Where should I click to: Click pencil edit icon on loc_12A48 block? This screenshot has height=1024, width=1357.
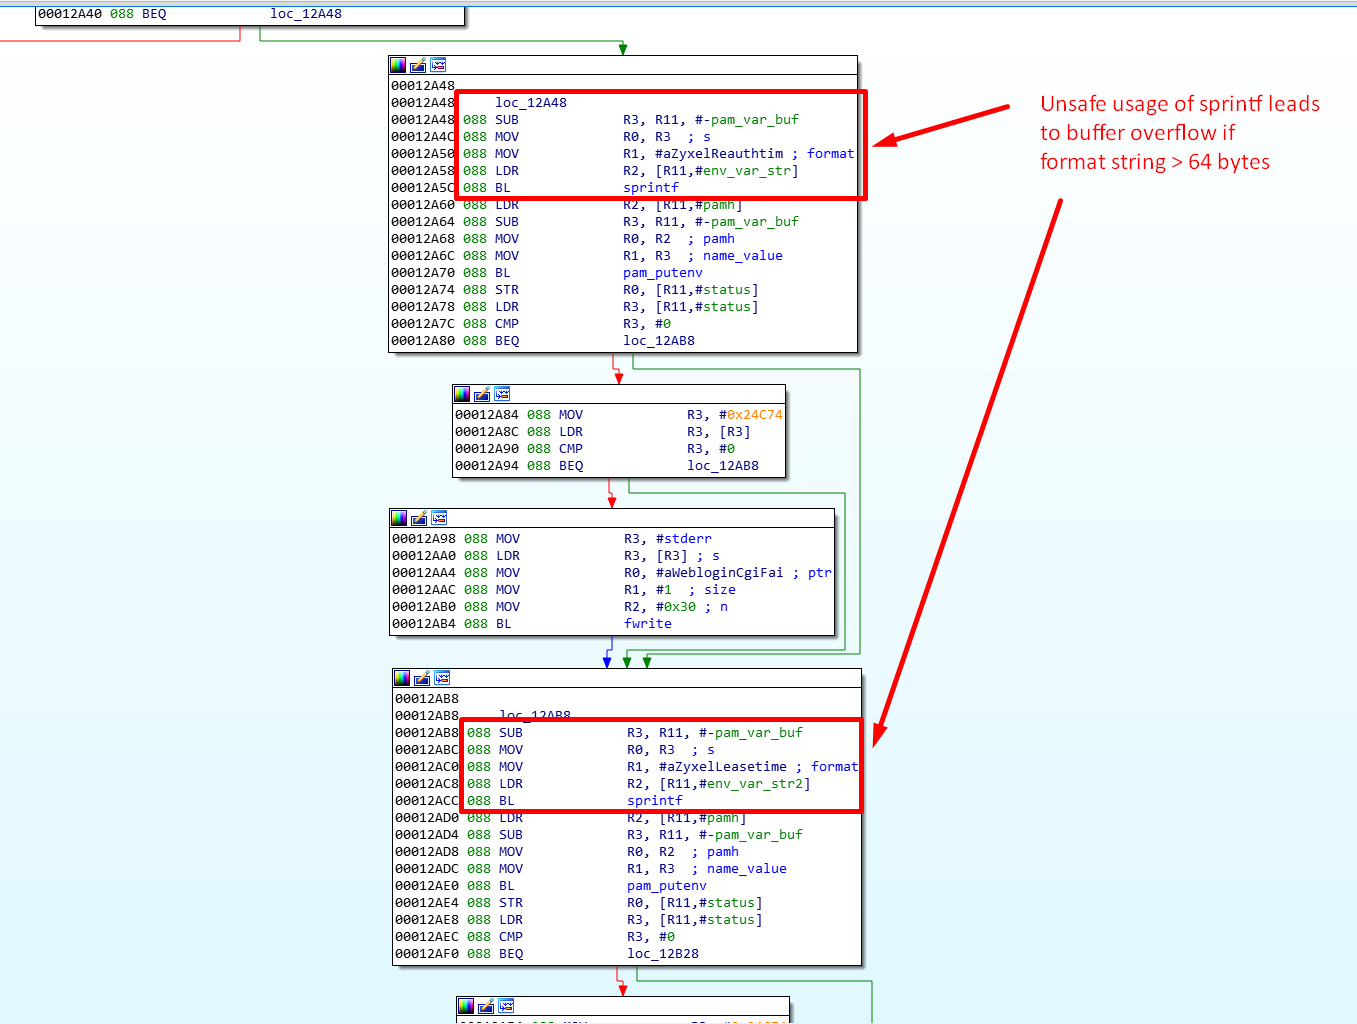tap(418, 65)
